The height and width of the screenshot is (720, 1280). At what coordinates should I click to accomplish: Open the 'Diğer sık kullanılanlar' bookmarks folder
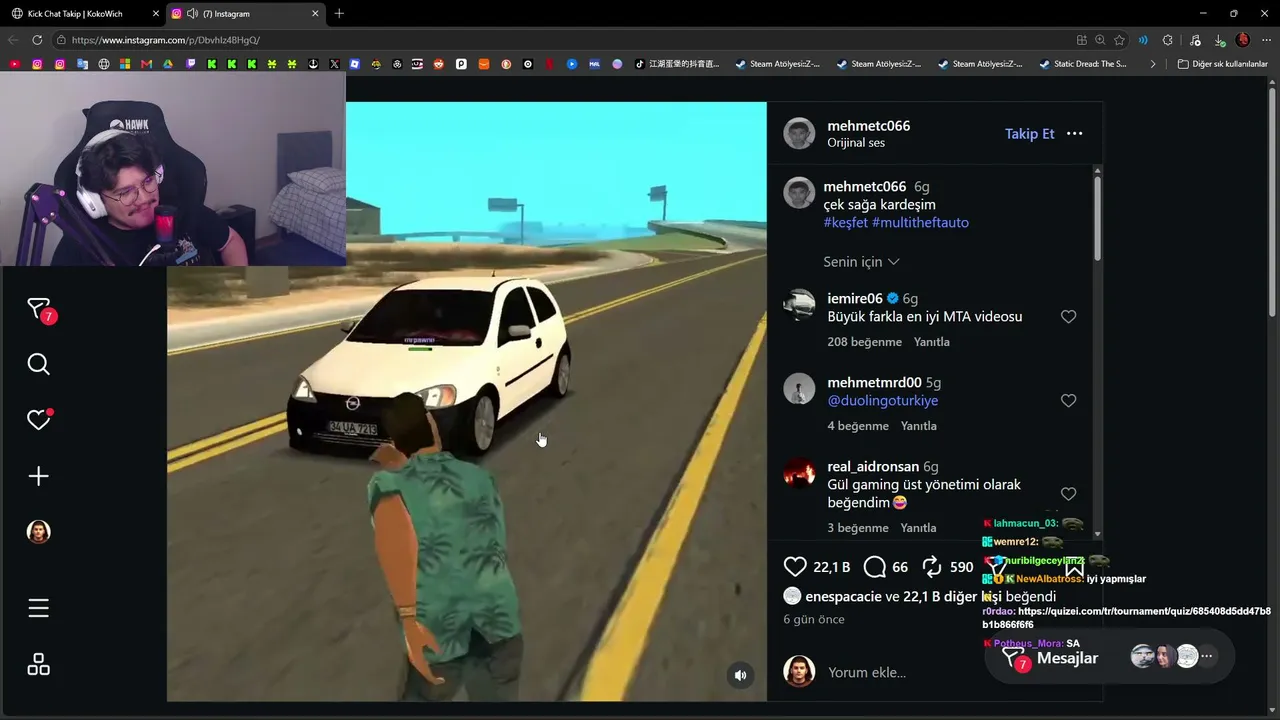click(1222, 64)
